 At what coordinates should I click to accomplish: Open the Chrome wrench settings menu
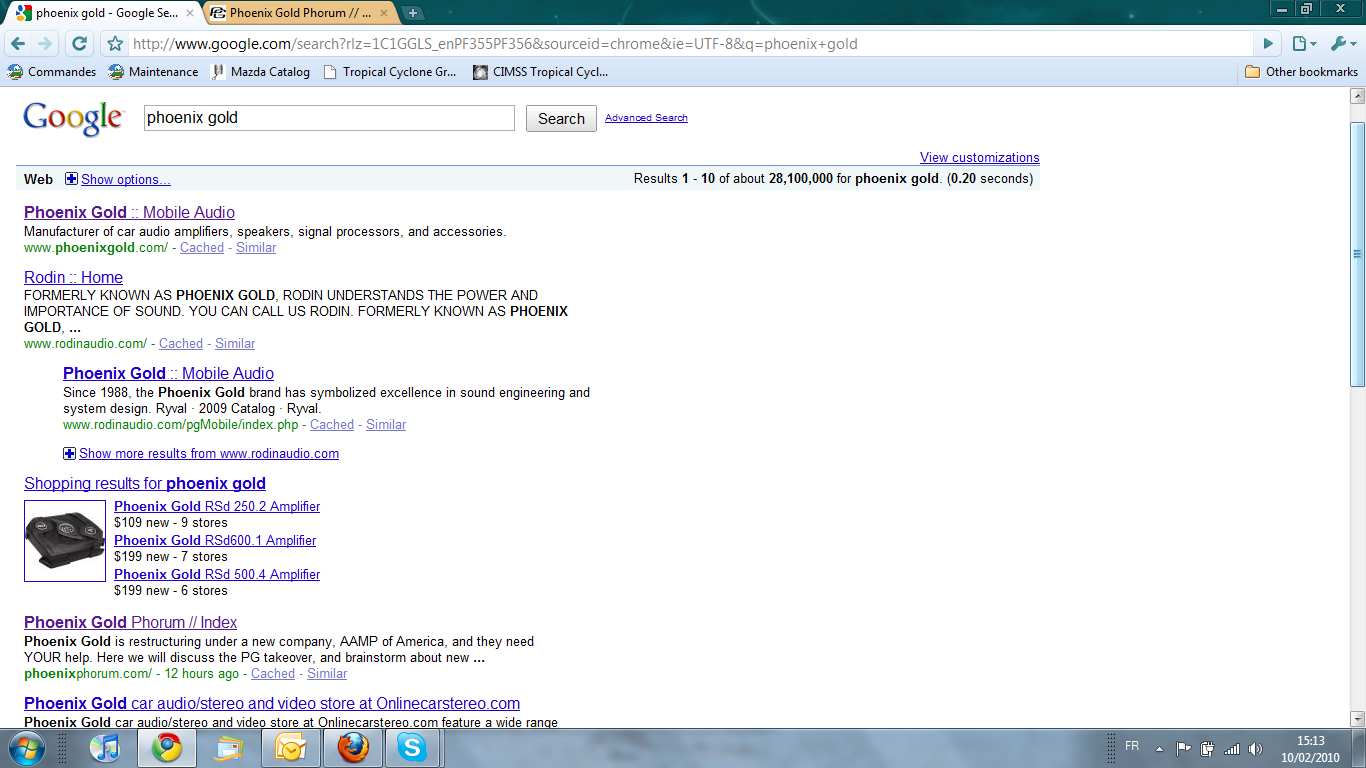[x=1343, y=44]
